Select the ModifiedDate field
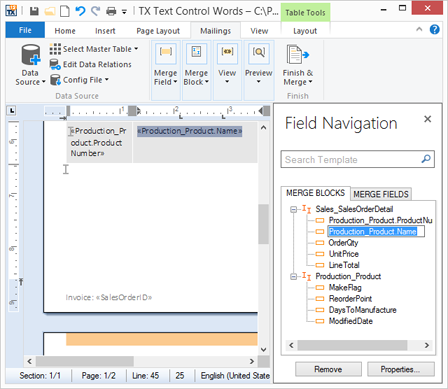The image size is (448, 389). tap(351, 321)
